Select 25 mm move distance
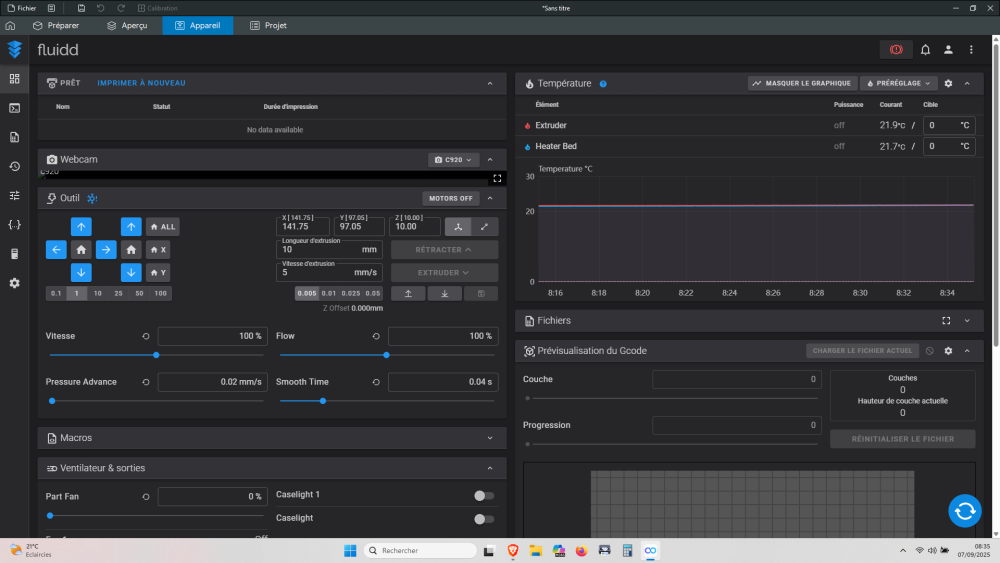 pos(119,293)
